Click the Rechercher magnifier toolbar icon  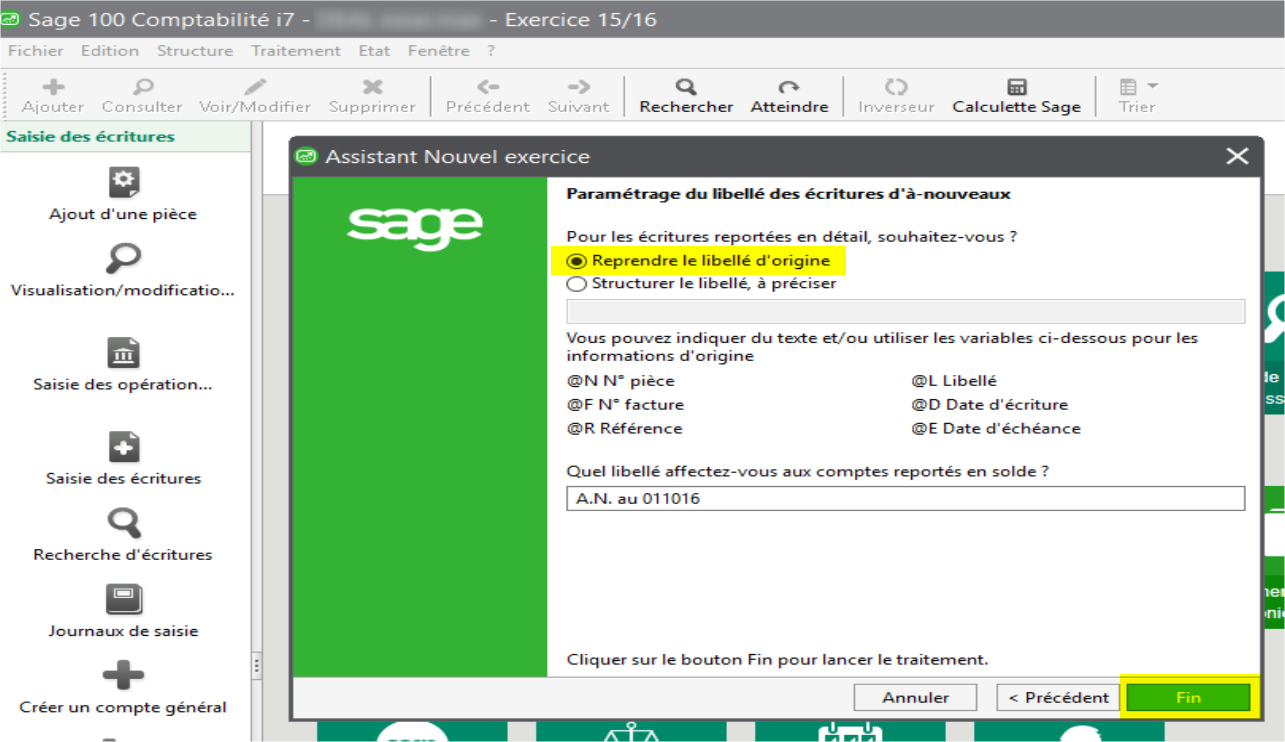[x=686, y=87]
